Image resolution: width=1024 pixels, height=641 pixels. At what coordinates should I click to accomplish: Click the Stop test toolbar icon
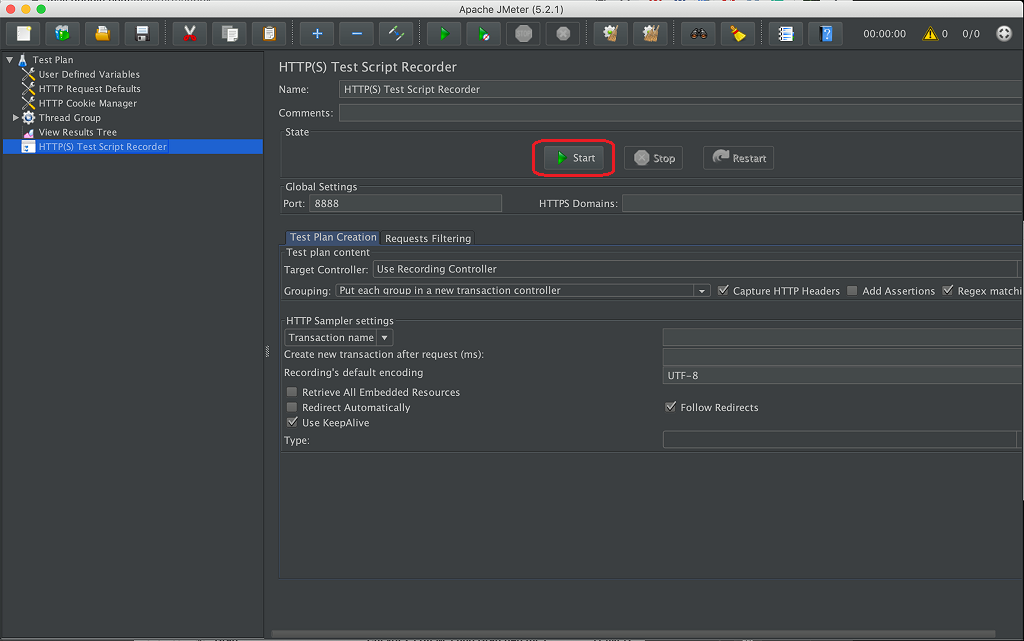524,34
